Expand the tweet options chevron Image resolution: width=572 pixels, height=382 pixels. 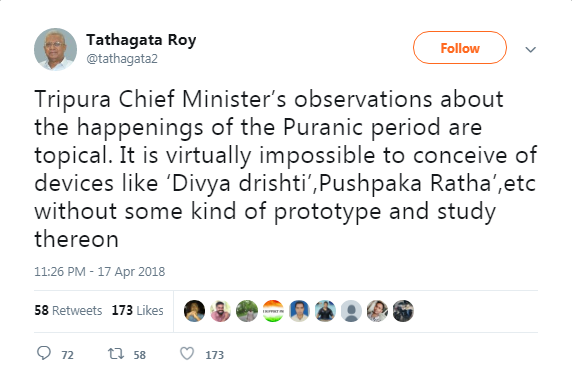coord(530,49)
